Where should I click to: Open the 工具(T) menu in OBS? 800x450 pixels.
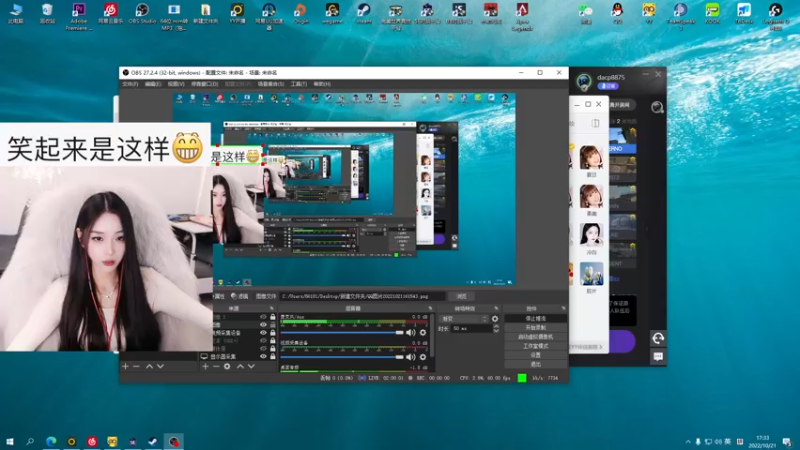tap(298, 84)
